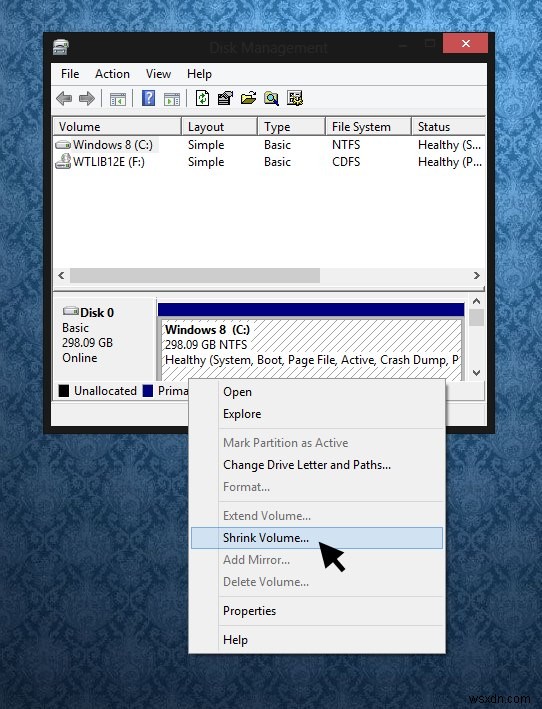The image size is (542, 709).
Task: Choose Explore from the context menu
Action: click(x=317, y=414)
